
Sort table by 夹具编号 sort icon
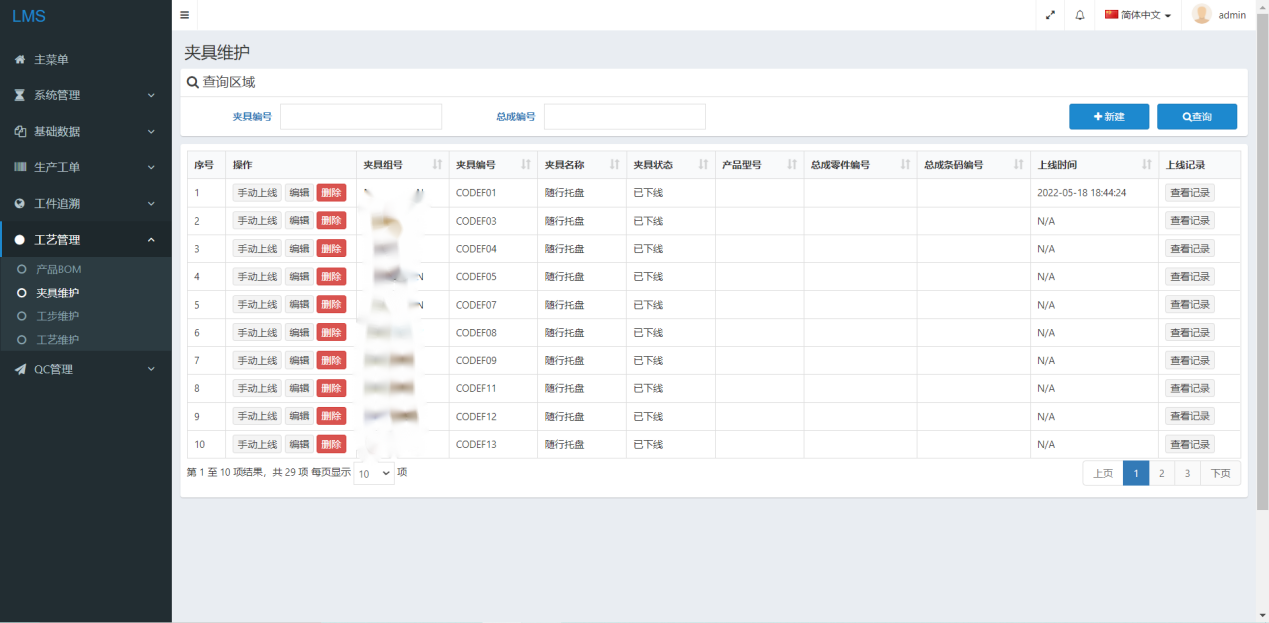[x=526, y=165]
